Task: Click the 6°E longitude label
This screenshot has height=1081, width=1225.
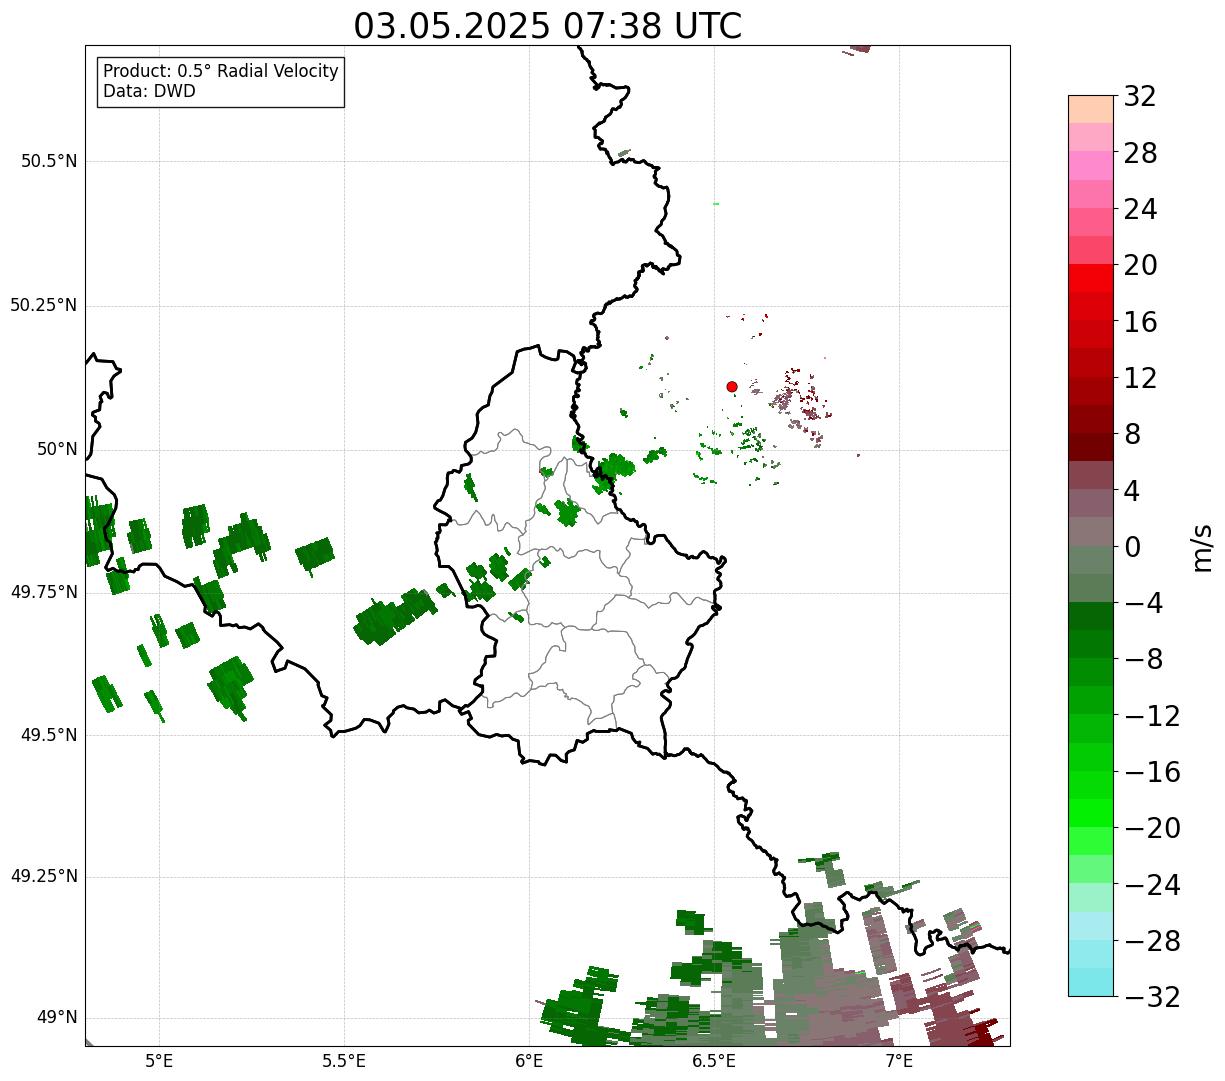Action: 530,1061
